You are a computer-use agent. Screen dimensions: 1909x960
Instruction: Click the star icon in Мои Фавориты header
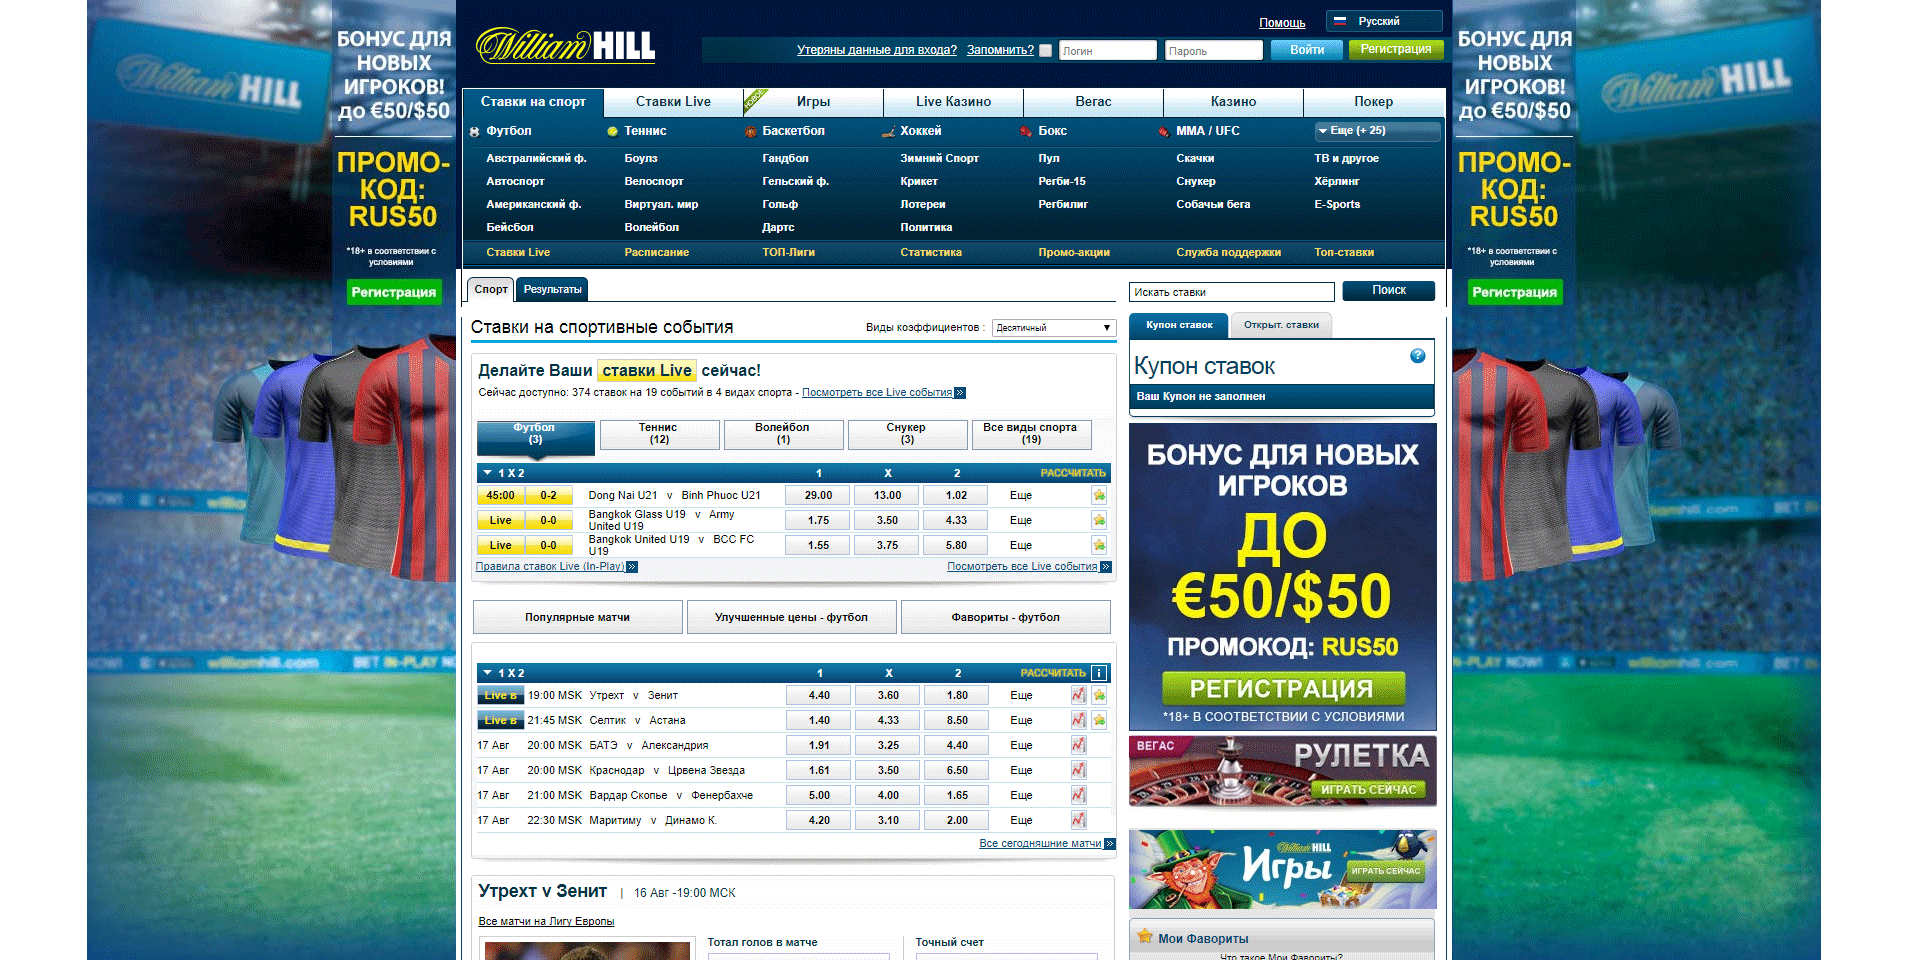(x=1145, y=937)
